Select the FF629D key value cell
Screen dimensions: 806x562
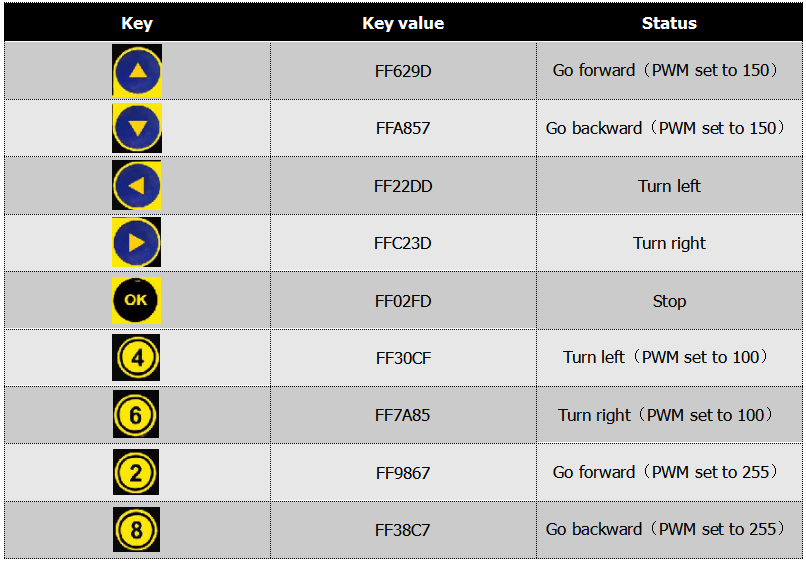pos(403,71)
